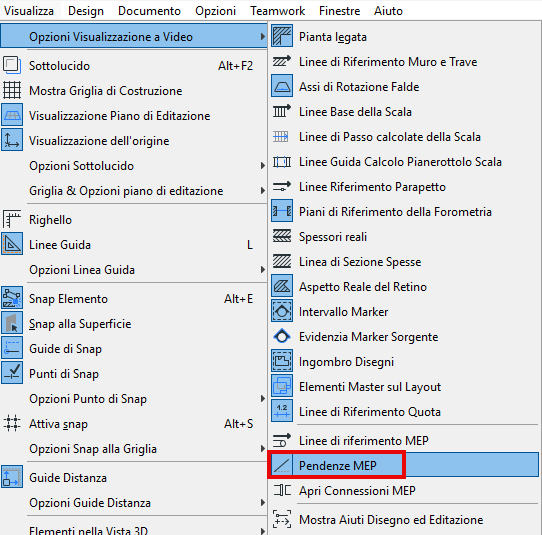Click the Aspetto Reale del Retino icon

(x=282, y=286)
